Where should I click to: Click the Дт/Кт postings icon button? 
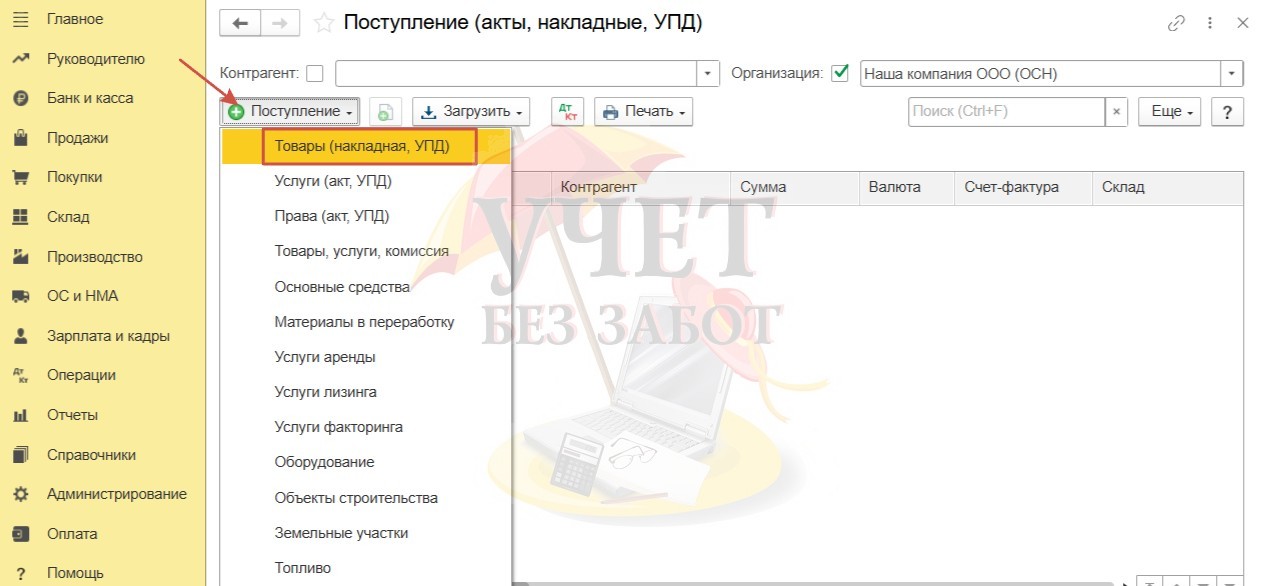[x=567, y=111]
